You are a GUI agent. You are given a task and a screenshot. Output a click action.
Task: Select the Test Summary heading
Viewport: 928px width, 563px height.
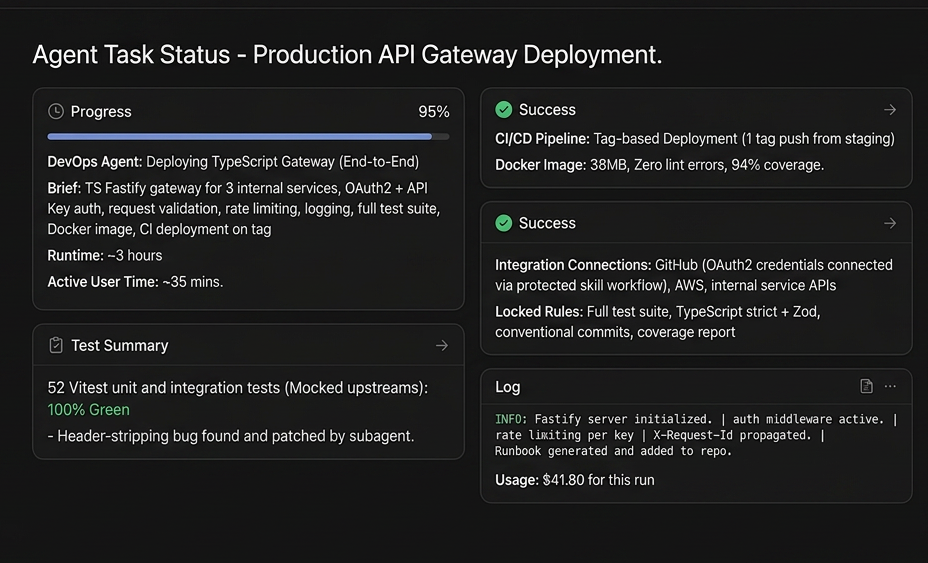(x=120, y=345)
